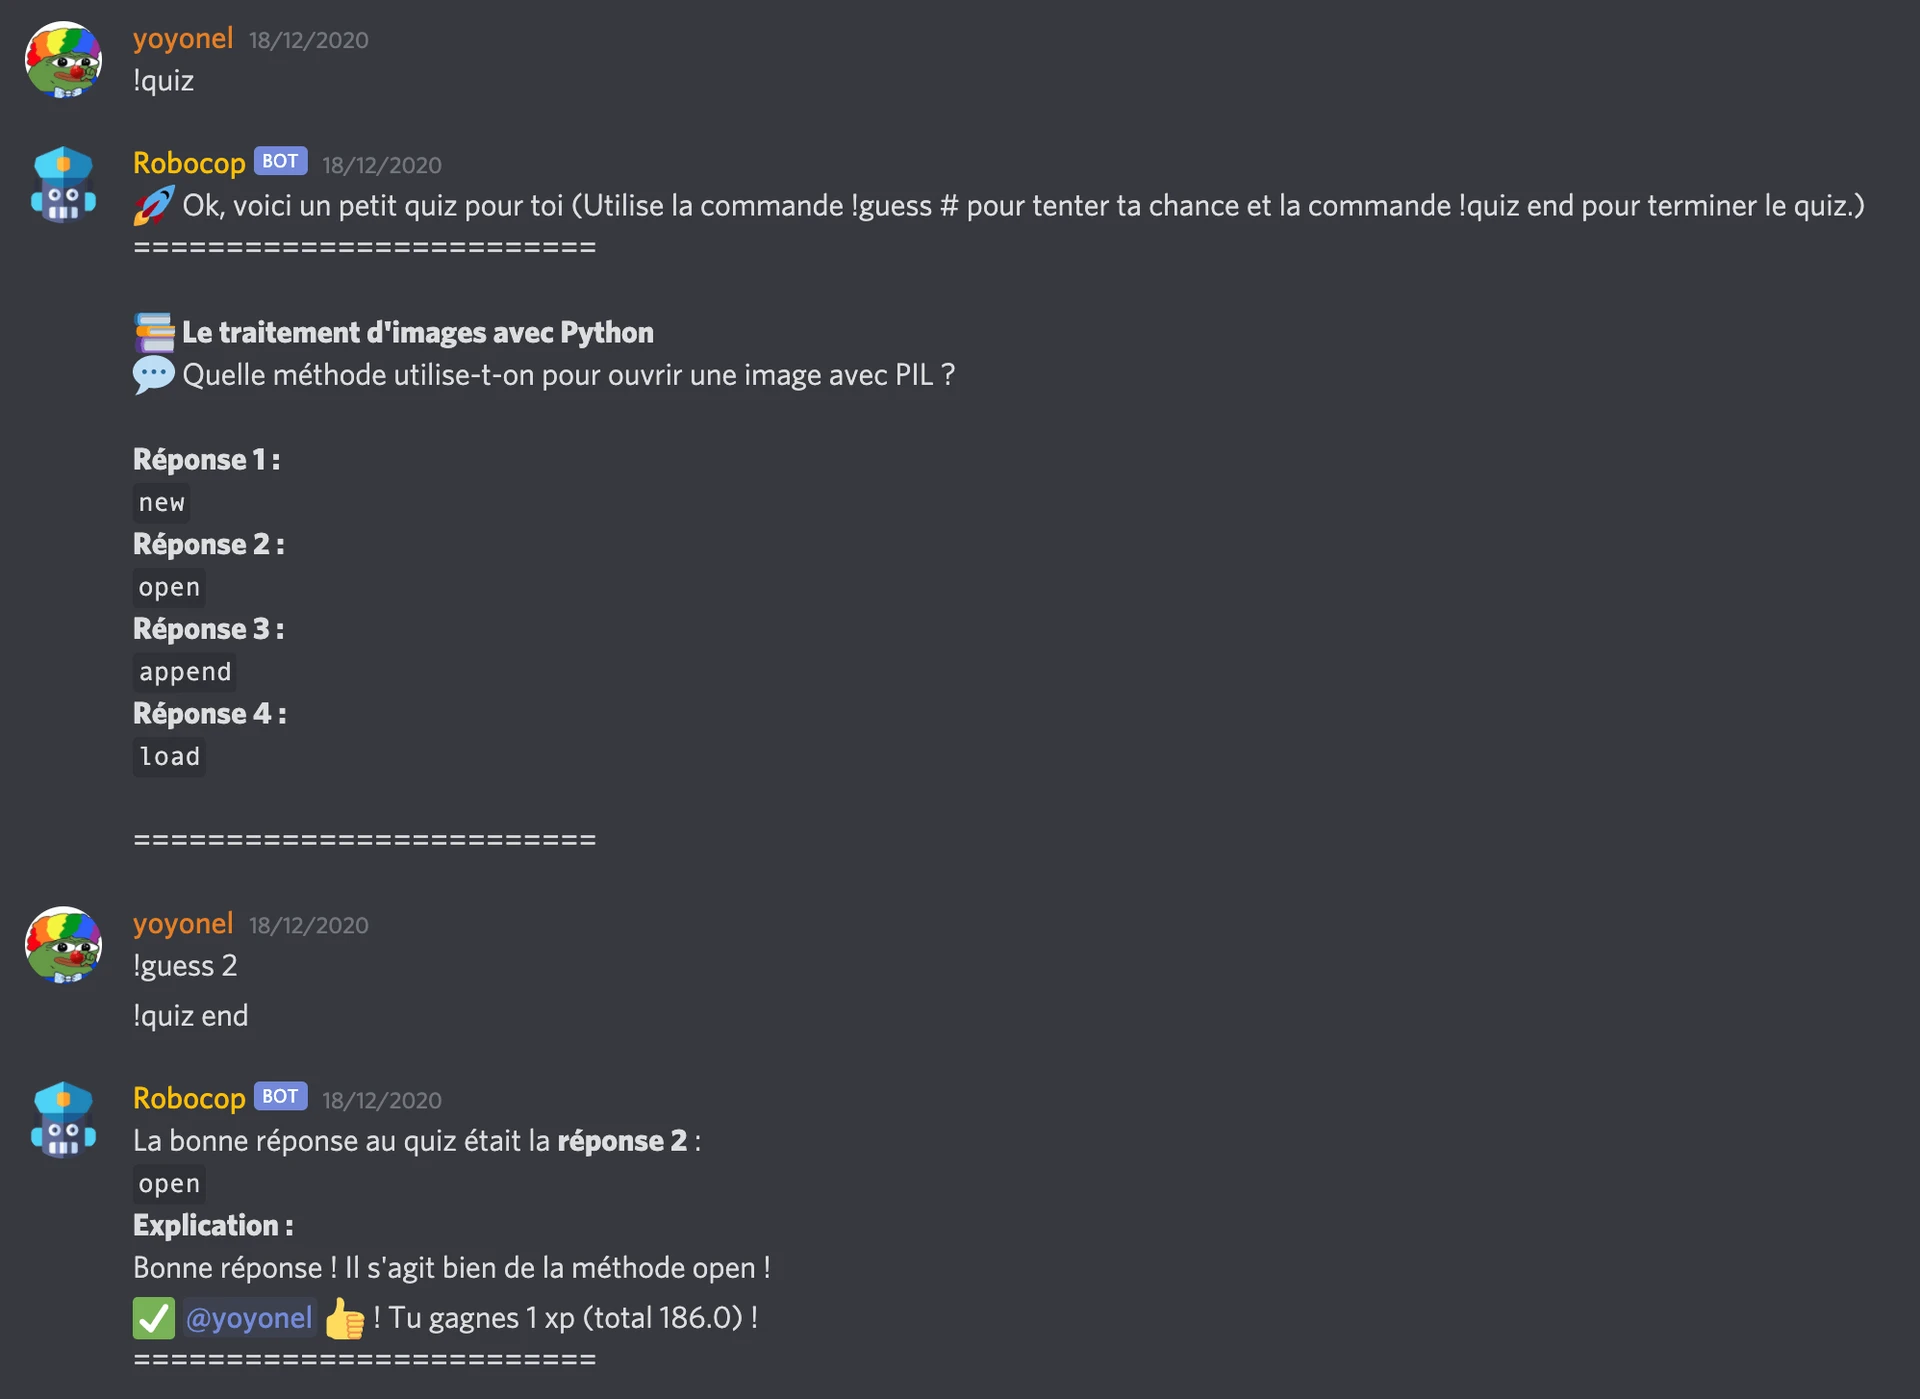Click the username yoyonel at the top
The height and width of the screenshot is (1399, 1920).
tap(182, 39)
